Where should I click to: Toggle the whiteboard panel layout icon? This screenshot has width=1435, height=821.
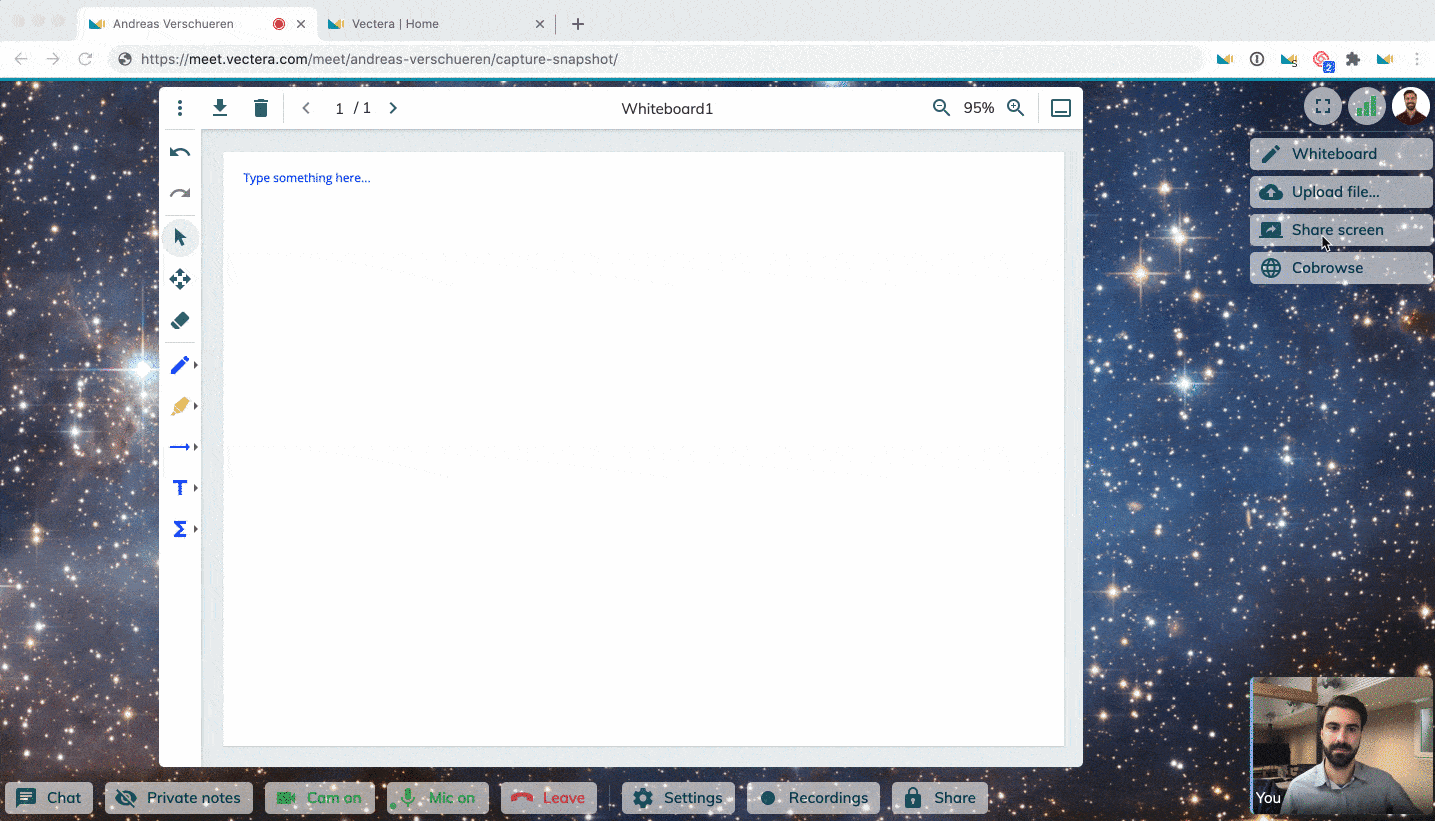(1061, 108)
